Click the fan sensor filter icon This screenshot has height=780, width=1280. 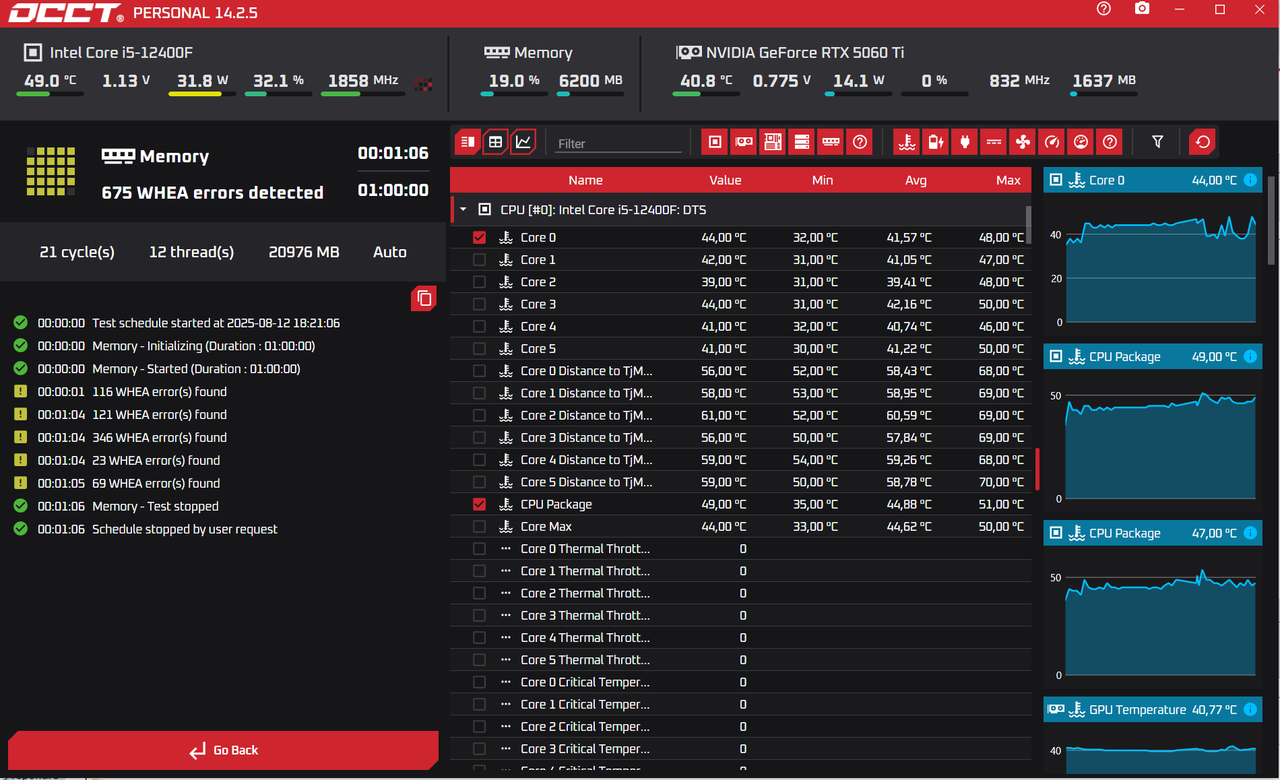(x=1022, y=142)
